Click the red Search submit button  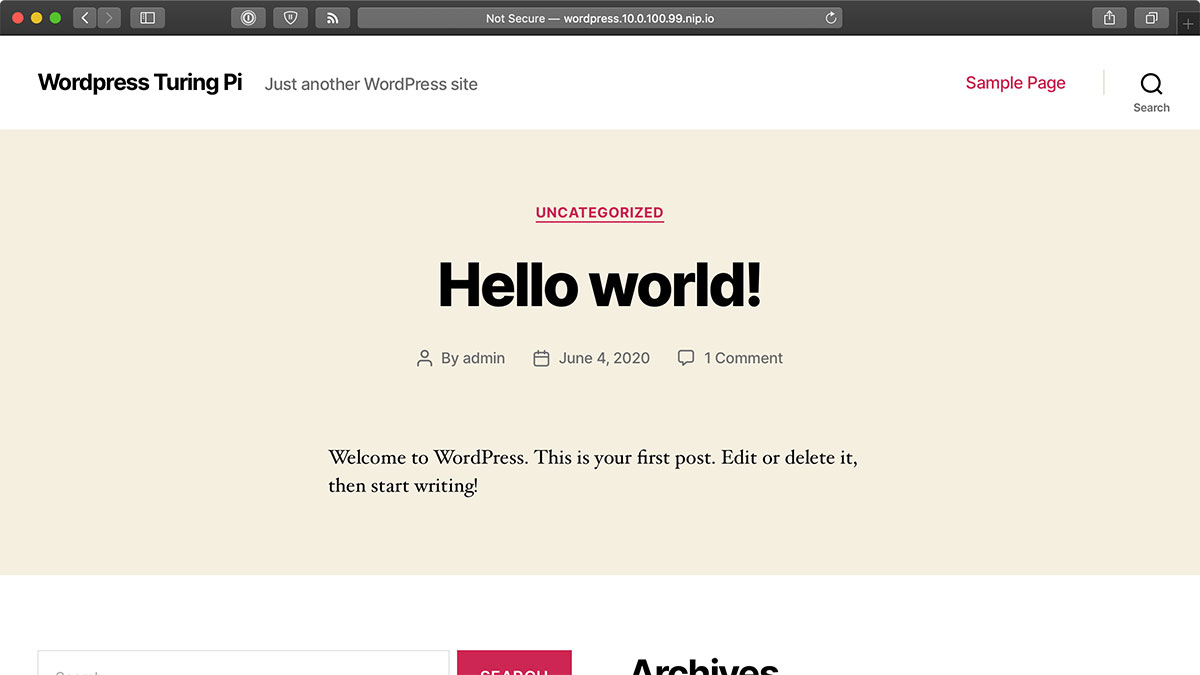(514, 663)
